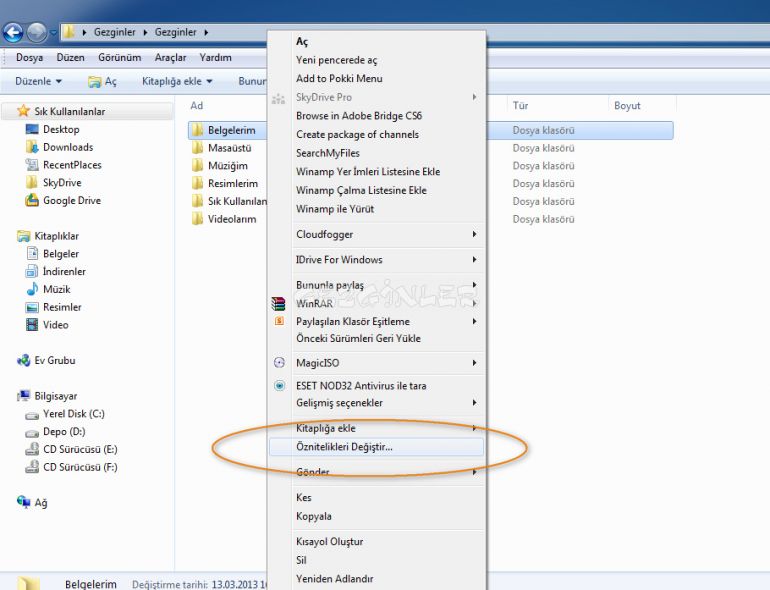Choose Browse in Adobe Bridge CS6
The height and width of the screenshot is (590, 770).
[x=359, y=116]
